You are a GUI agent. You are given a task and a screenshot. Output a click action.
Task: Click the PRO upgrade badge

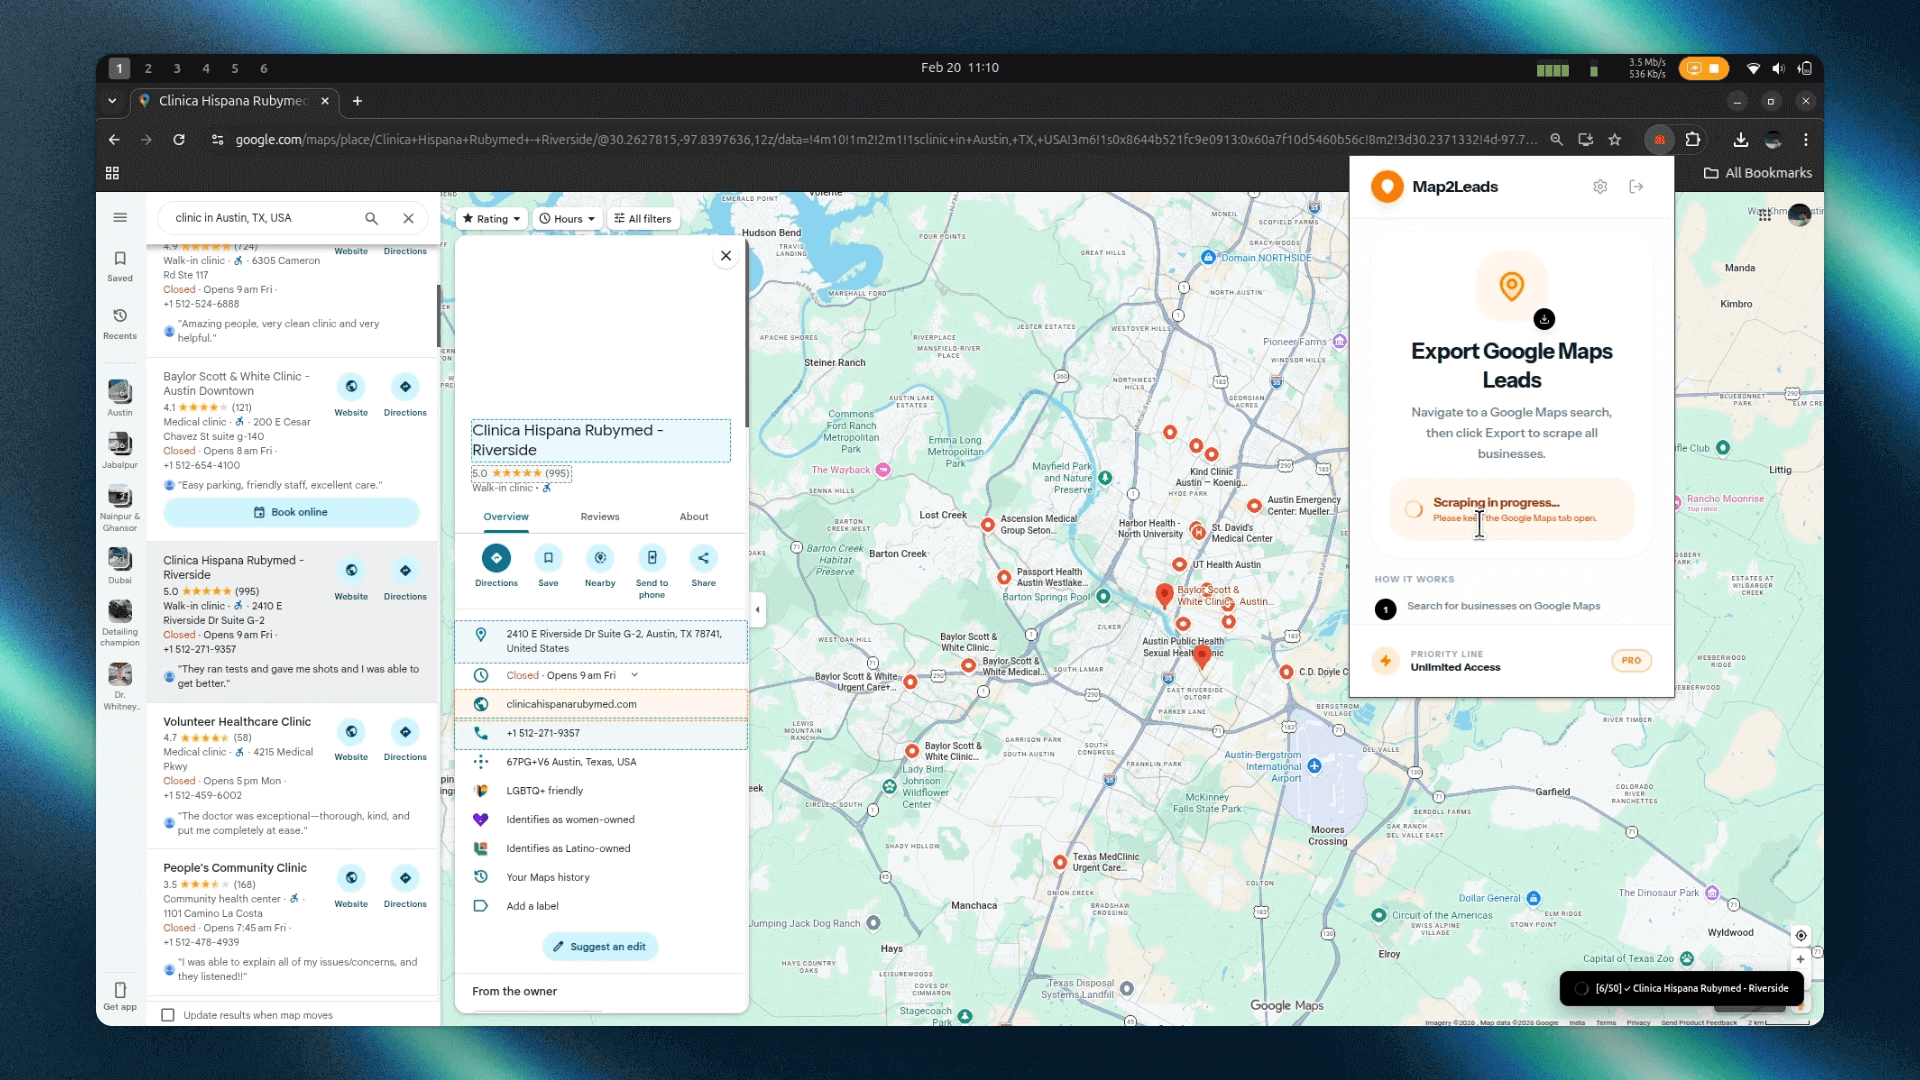pos(1630,661)
